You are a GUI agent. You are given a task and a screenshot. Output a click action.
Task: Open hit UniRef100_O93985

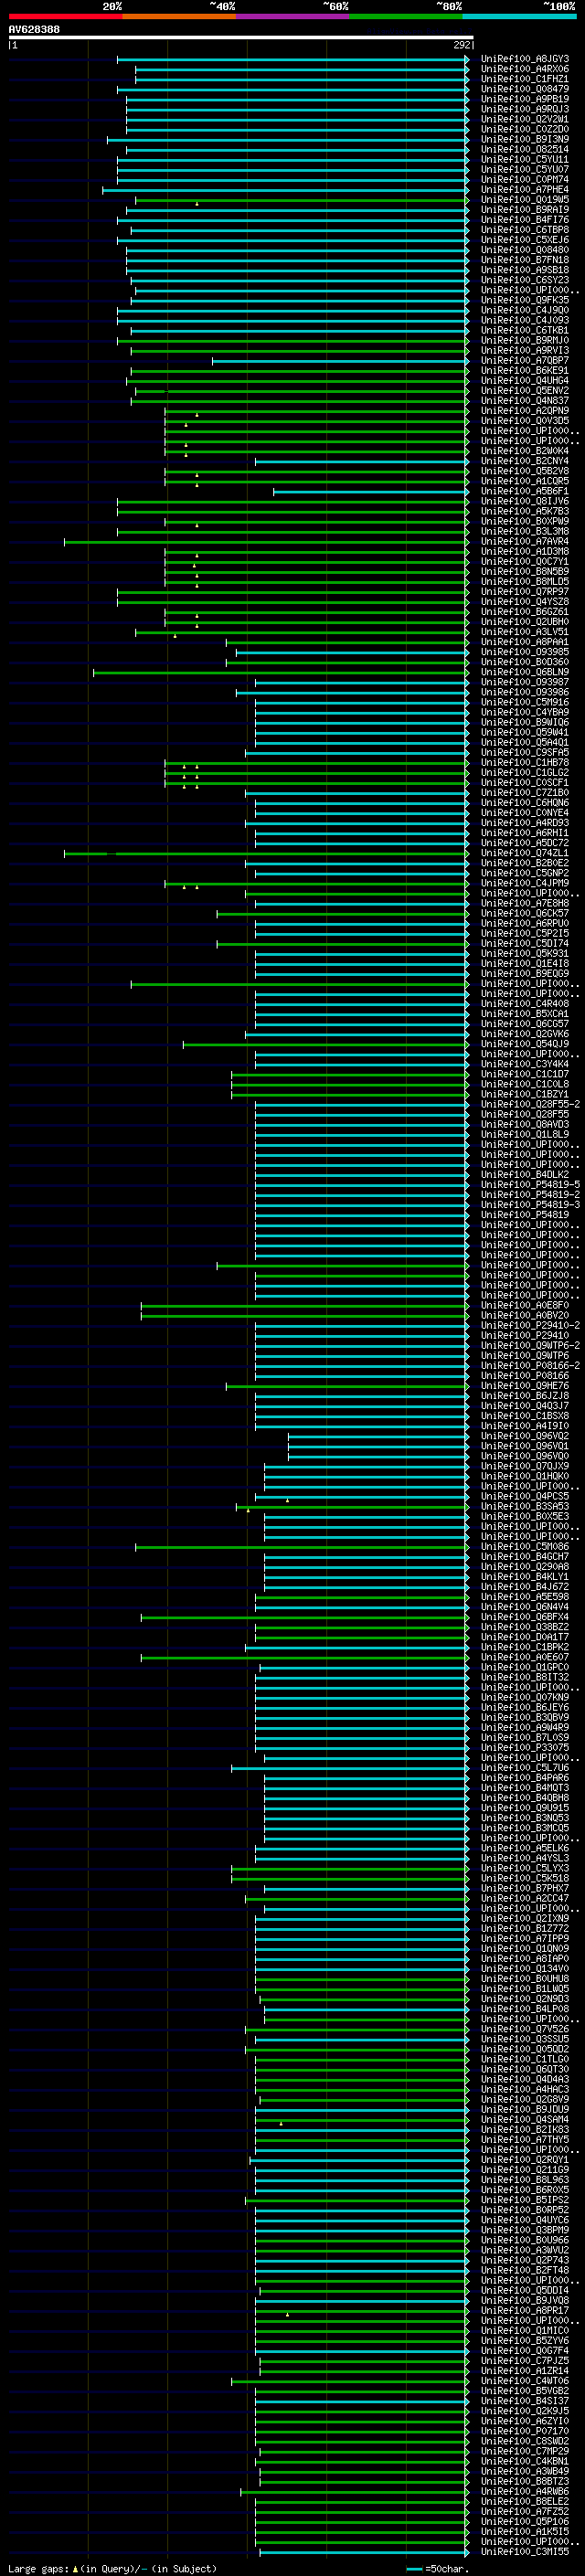point(525,652)
